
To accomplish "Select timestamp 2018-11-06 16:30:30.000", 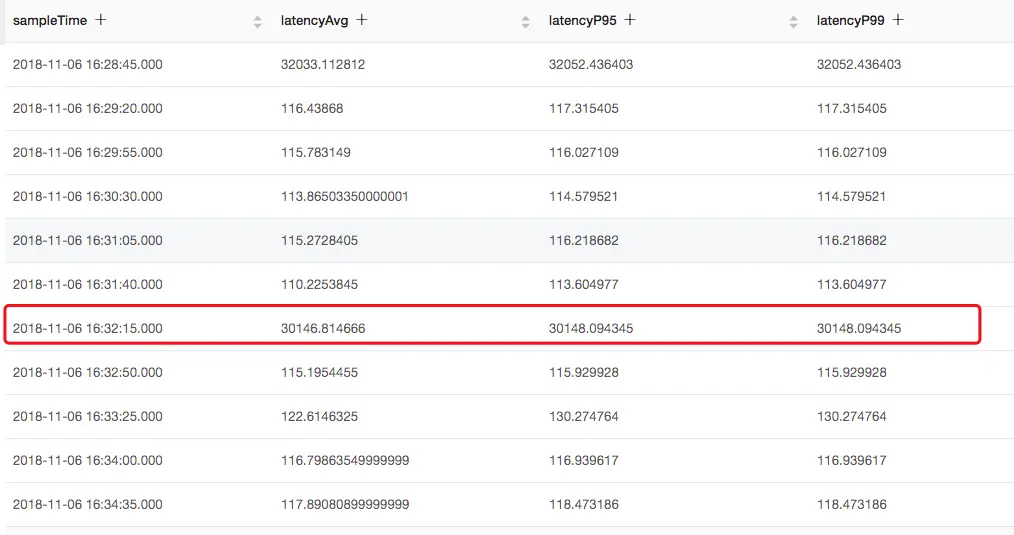I will pyautogui.click(x=88, y=197).
